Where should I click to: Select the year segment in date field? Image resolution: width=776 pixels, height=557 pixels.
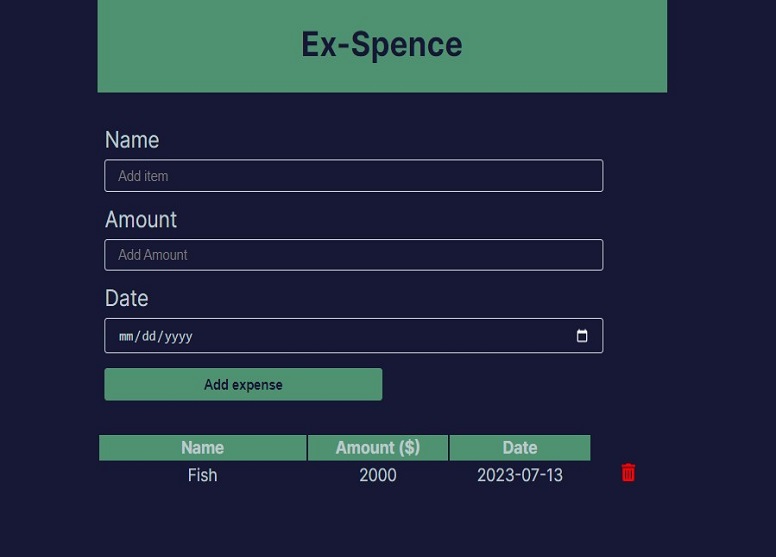(x=178, y=337)
